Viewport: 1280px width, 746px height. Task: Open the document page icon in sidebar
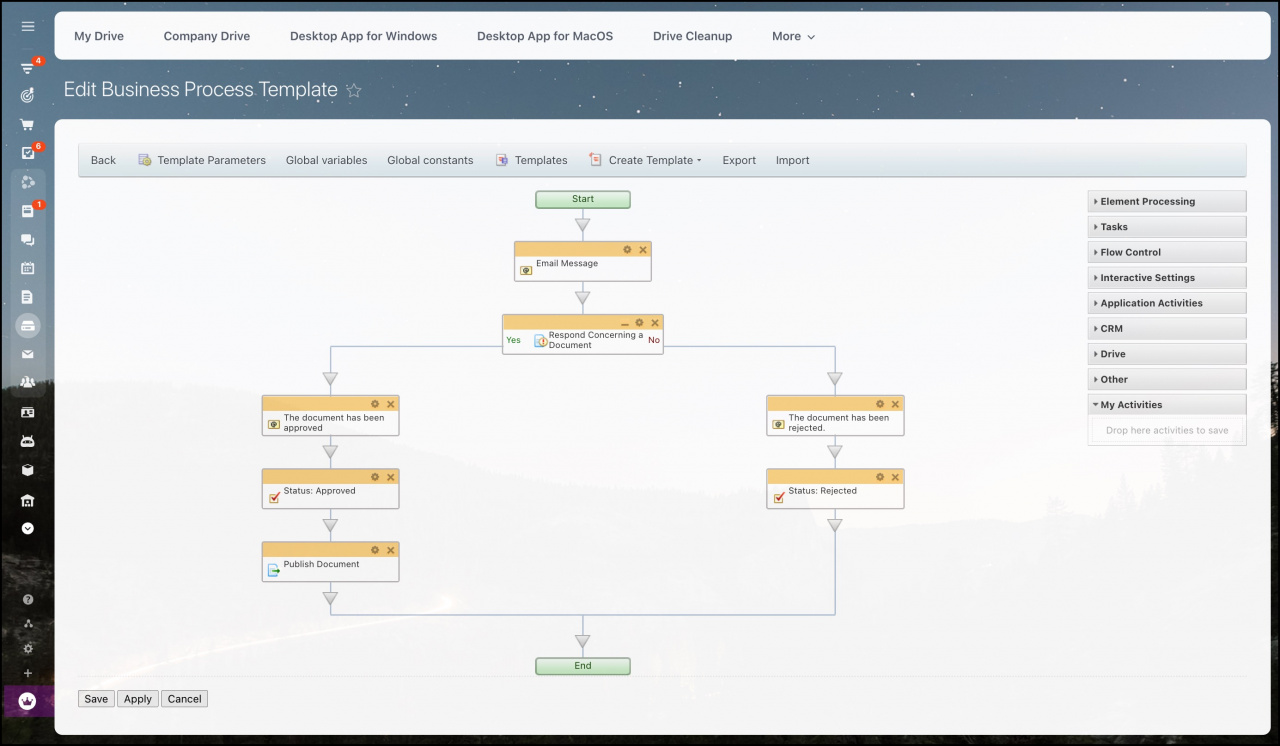[x=28, y=297]
